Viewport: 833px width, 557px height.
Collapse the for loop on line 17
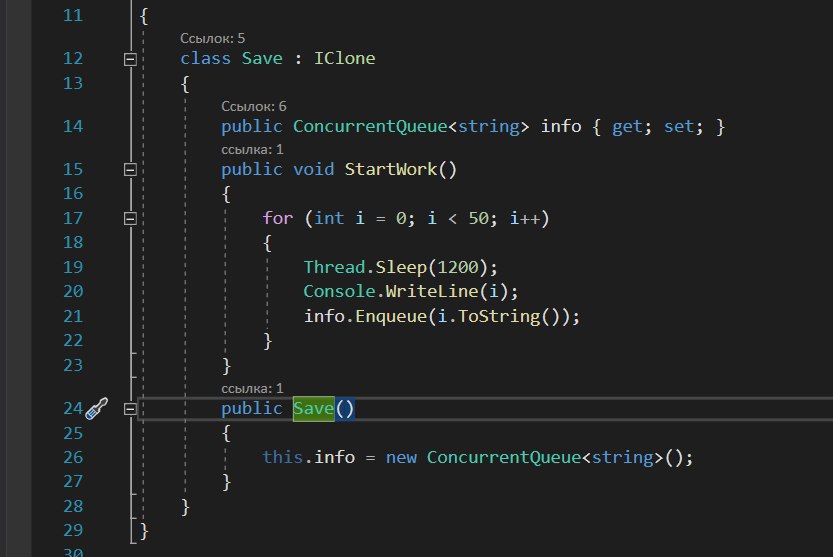pyautogui.click(x=130, y=218)
